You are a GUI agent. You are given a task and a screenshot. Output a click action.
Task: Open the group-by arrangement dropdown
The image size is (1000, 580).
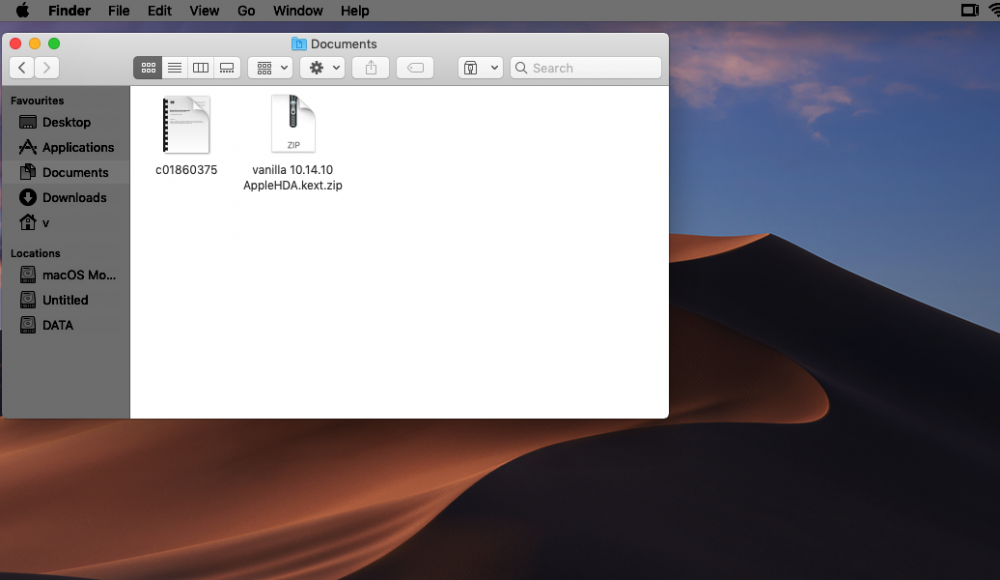(270, 68)
